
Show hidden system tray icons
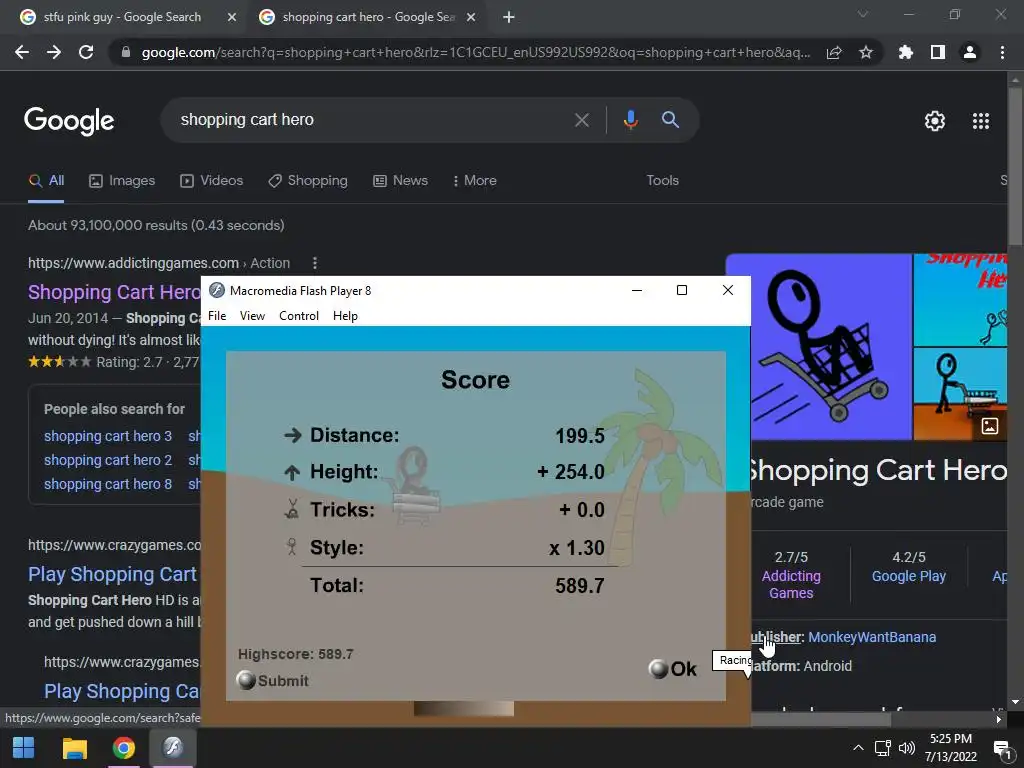click(858, 748)
